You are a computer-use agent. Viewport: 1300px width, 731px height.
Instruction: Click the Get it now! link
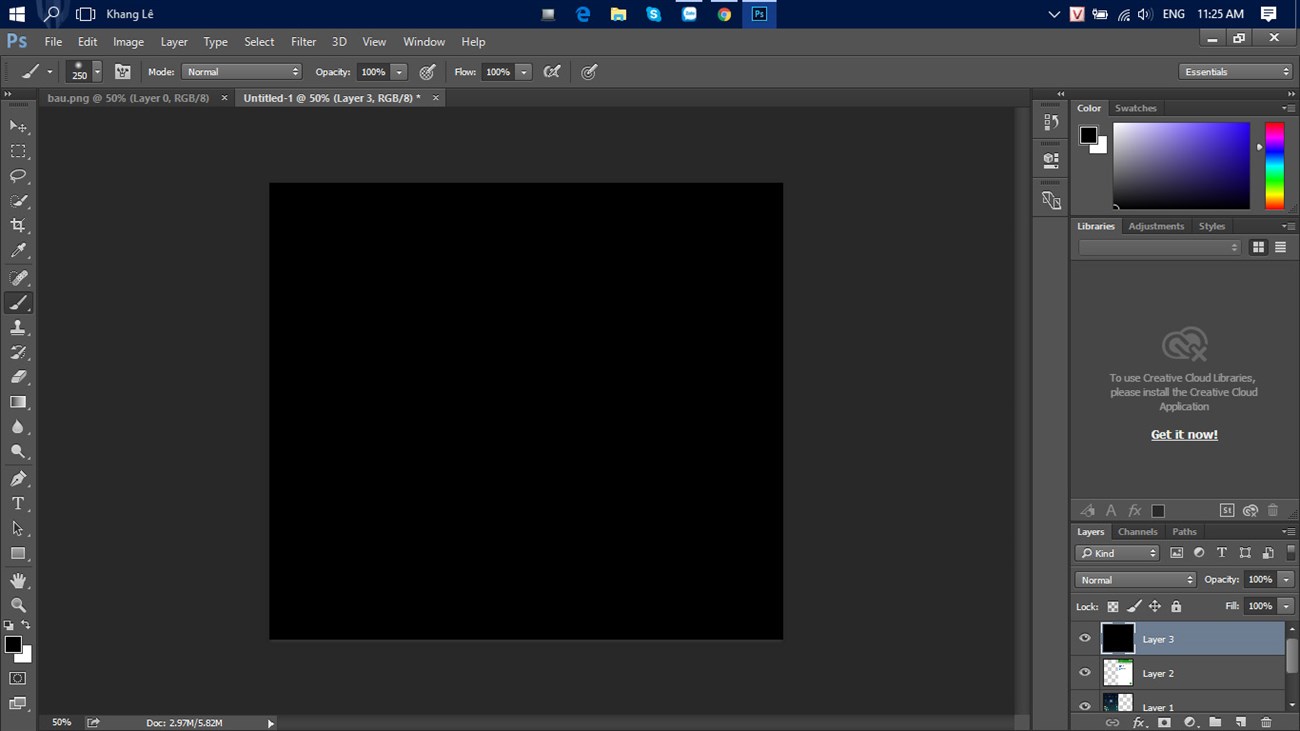[x=1184, y=435]
